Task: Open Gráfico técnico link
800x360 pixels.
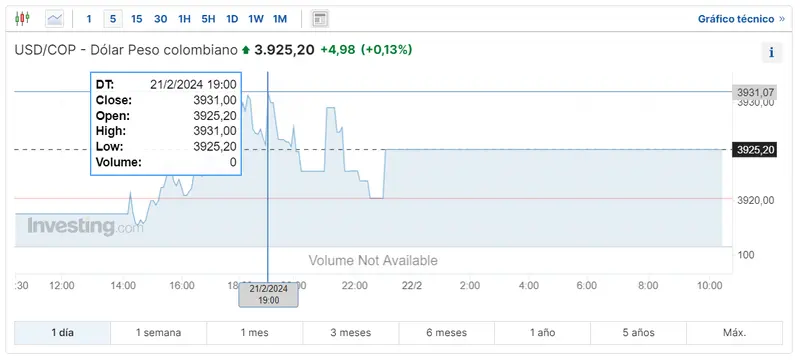Action: (x=741, y=19)
